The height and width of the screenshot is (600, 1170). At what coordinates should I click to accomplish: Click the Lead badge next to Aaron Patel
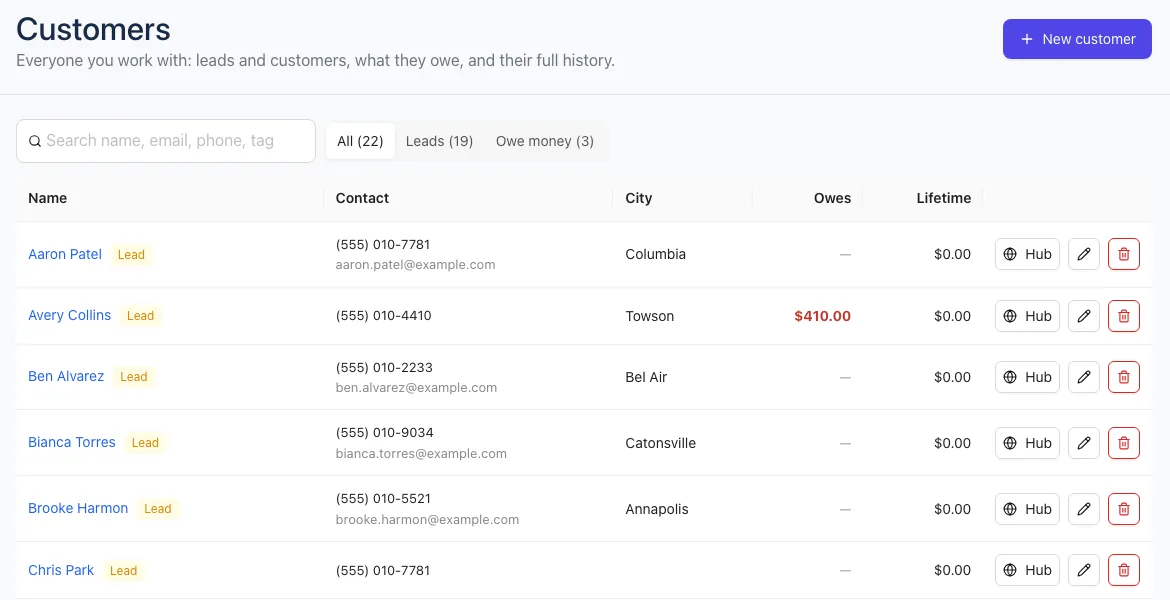coord(131,254)
